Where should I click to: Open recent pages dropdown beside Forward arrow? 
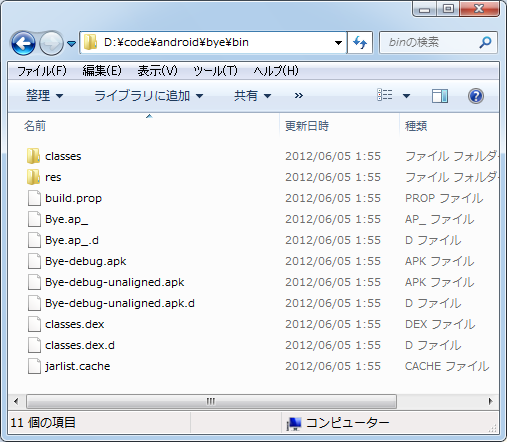click(x=71, y=44)
